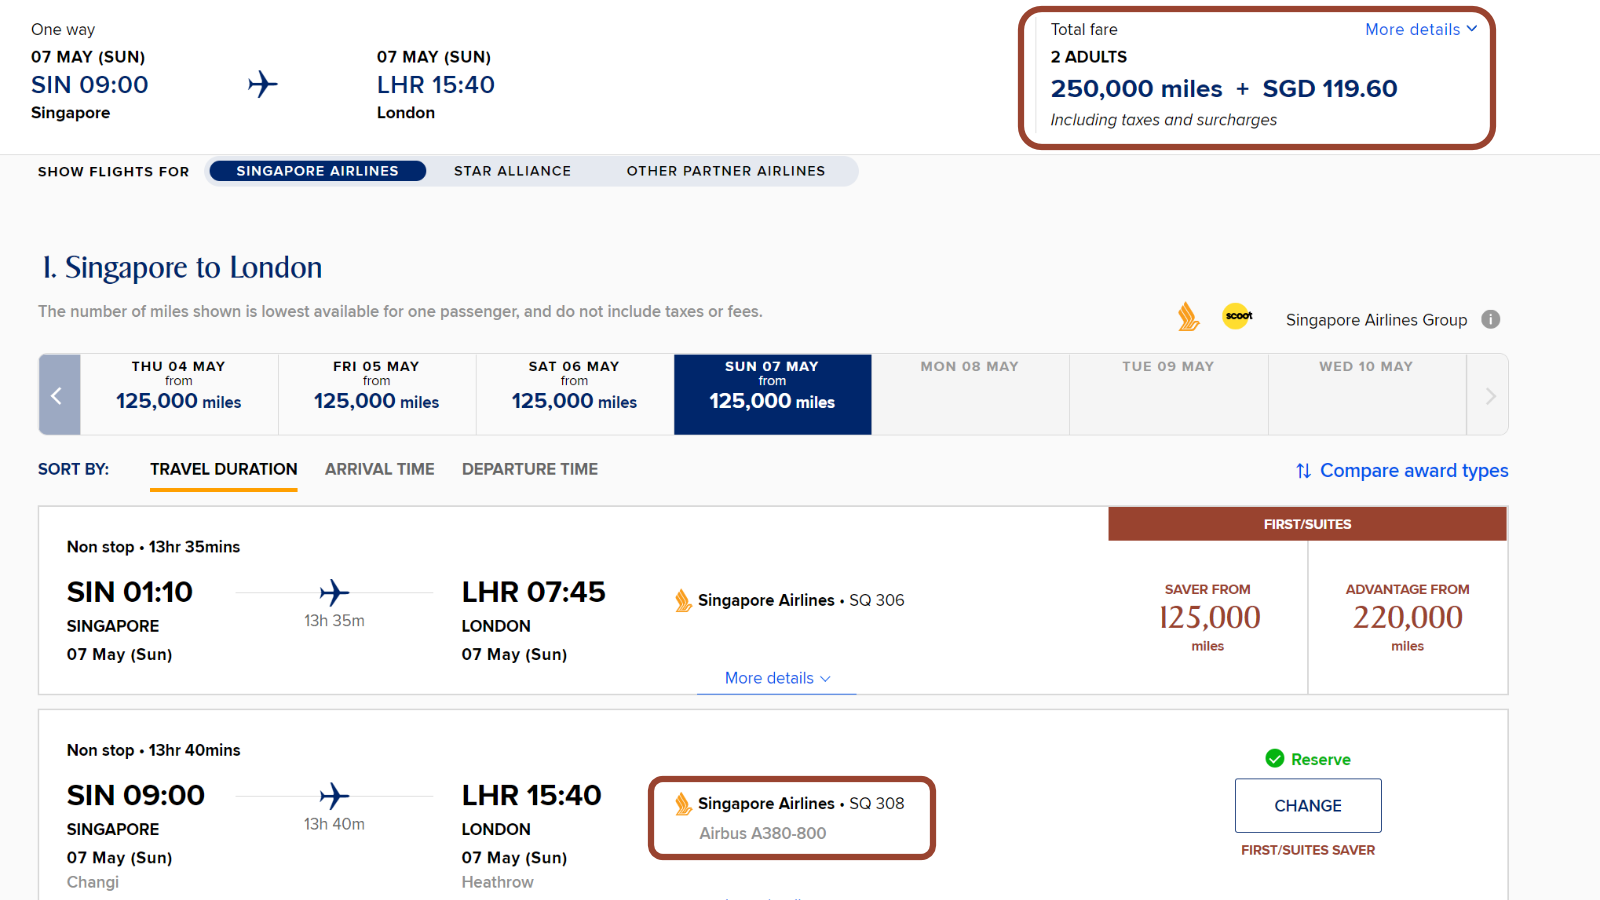Switch to Star Alliance flights
The image size is (1600, 900).
pos(513,171)
